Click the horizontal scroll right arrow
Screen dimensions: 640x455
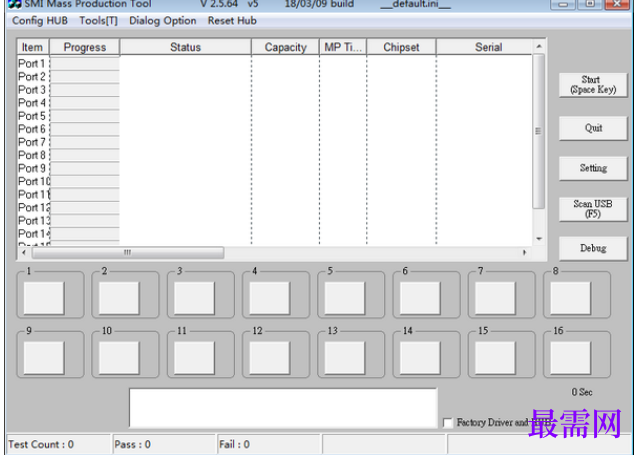click(x=524, y=253)
